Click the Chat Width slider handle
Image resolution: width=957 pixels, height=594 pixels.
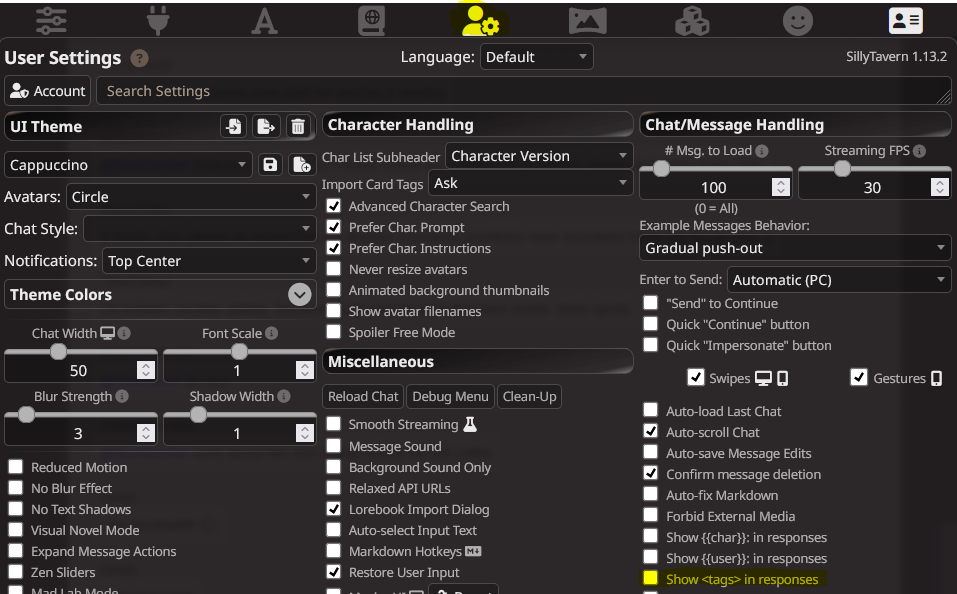coord(58,352)
